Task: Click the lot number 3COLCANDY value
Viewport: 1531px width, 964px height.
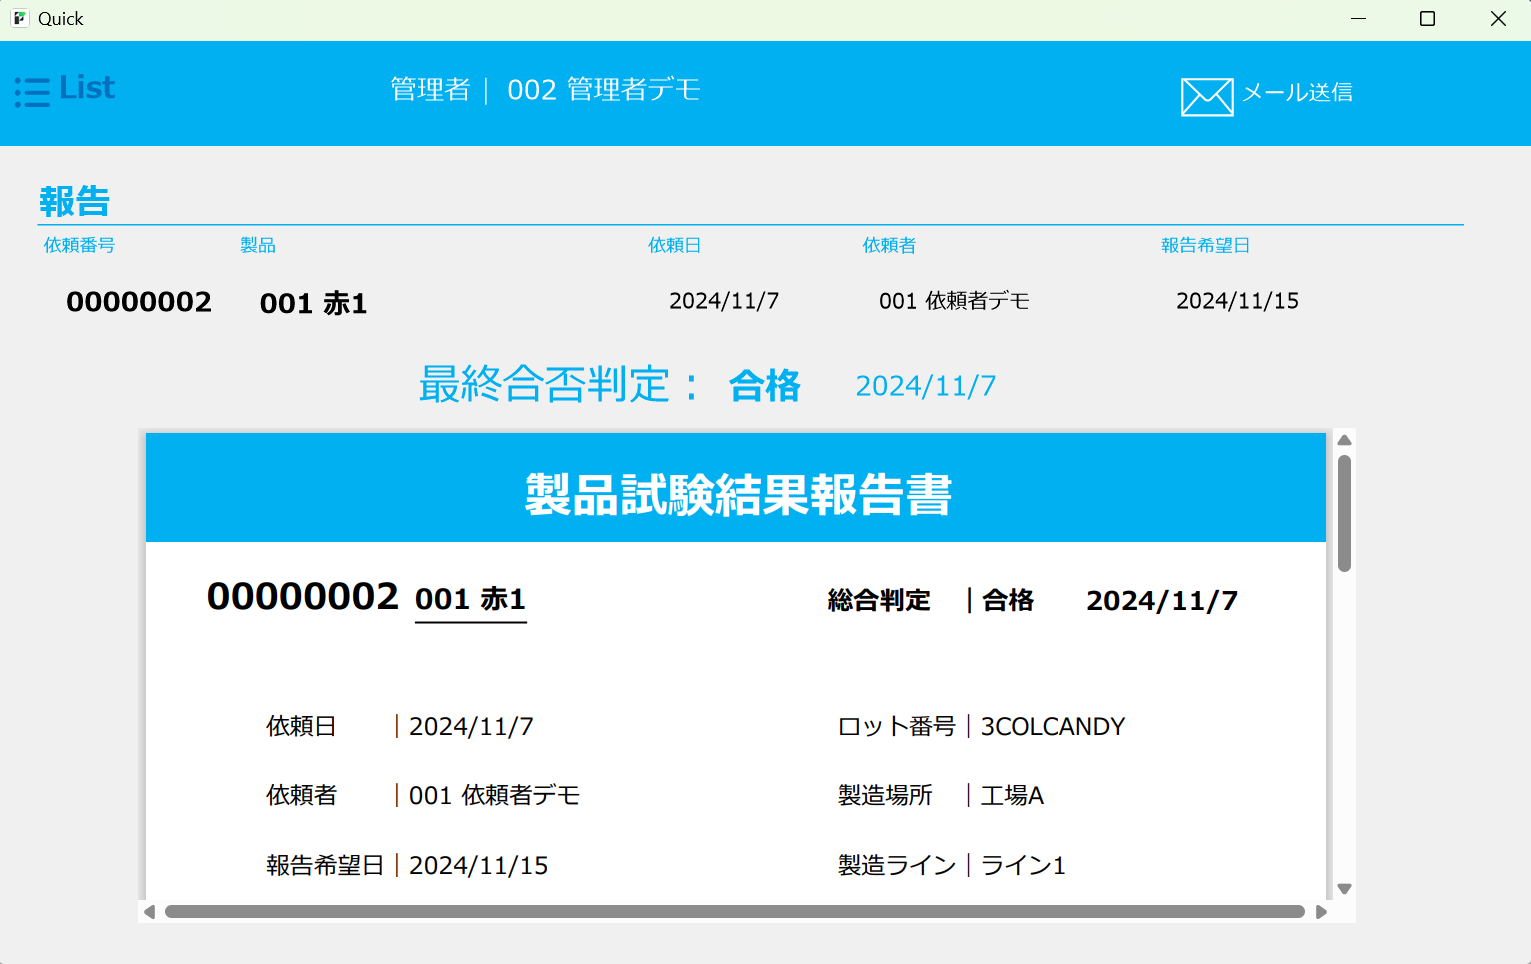Action: coord(1052,727)
